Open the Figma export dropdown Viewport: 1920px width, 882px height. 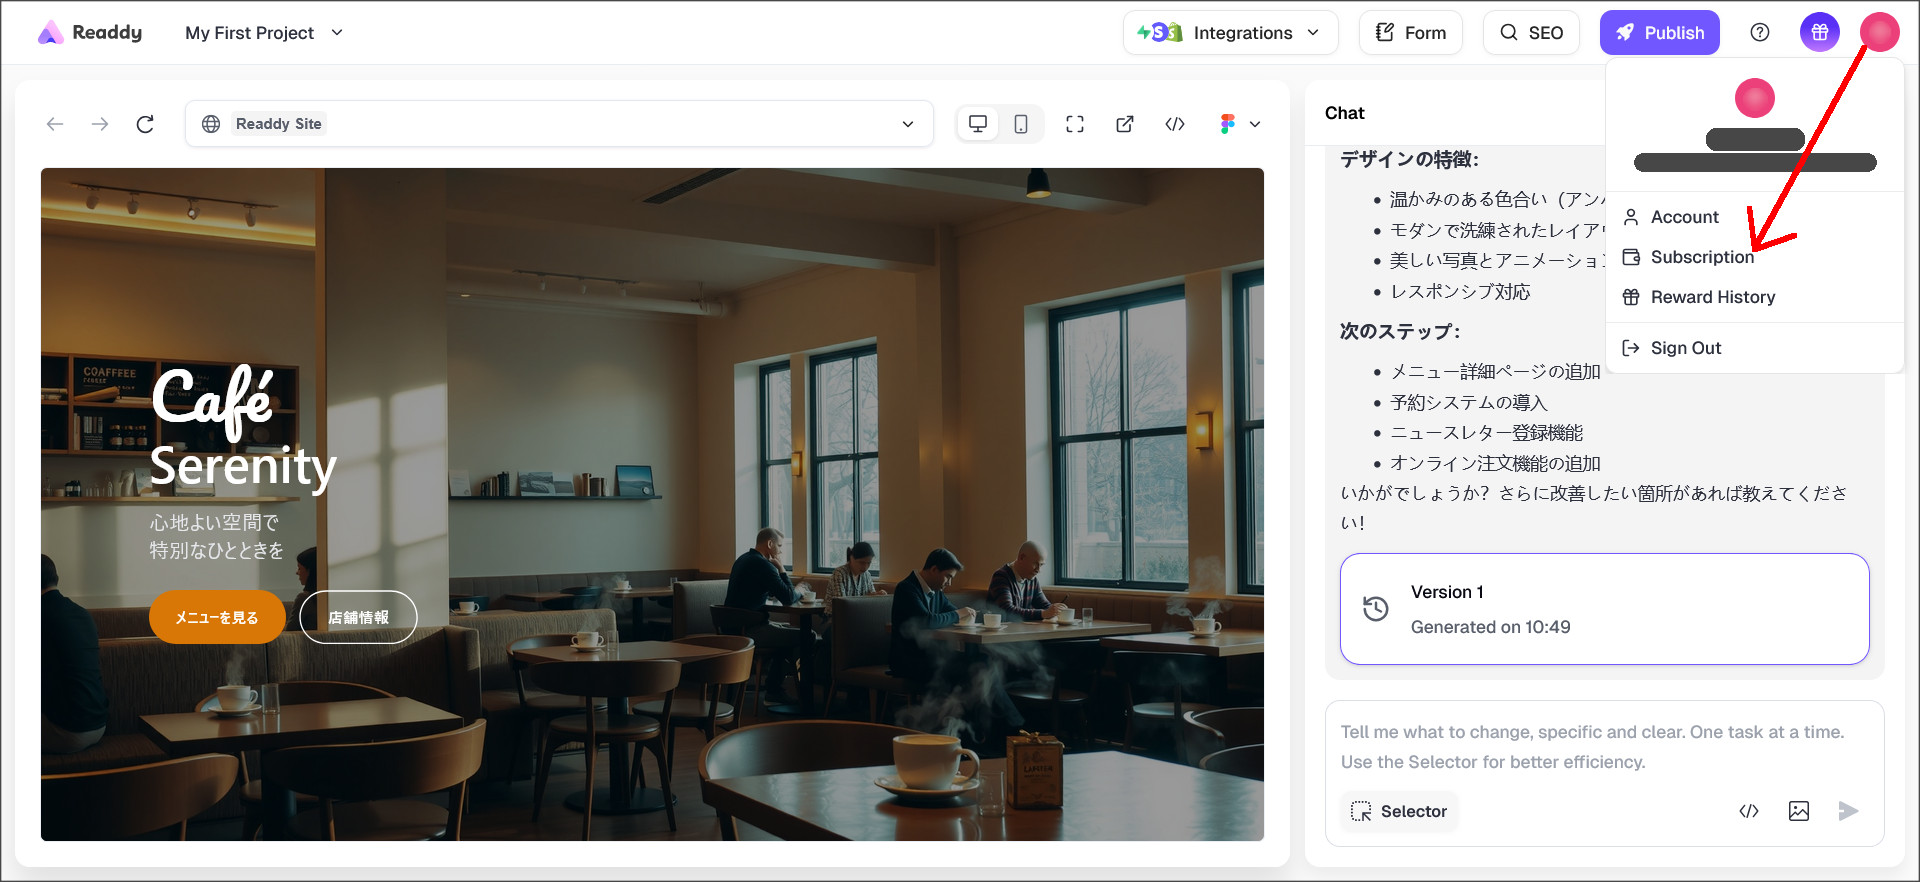1240,124
